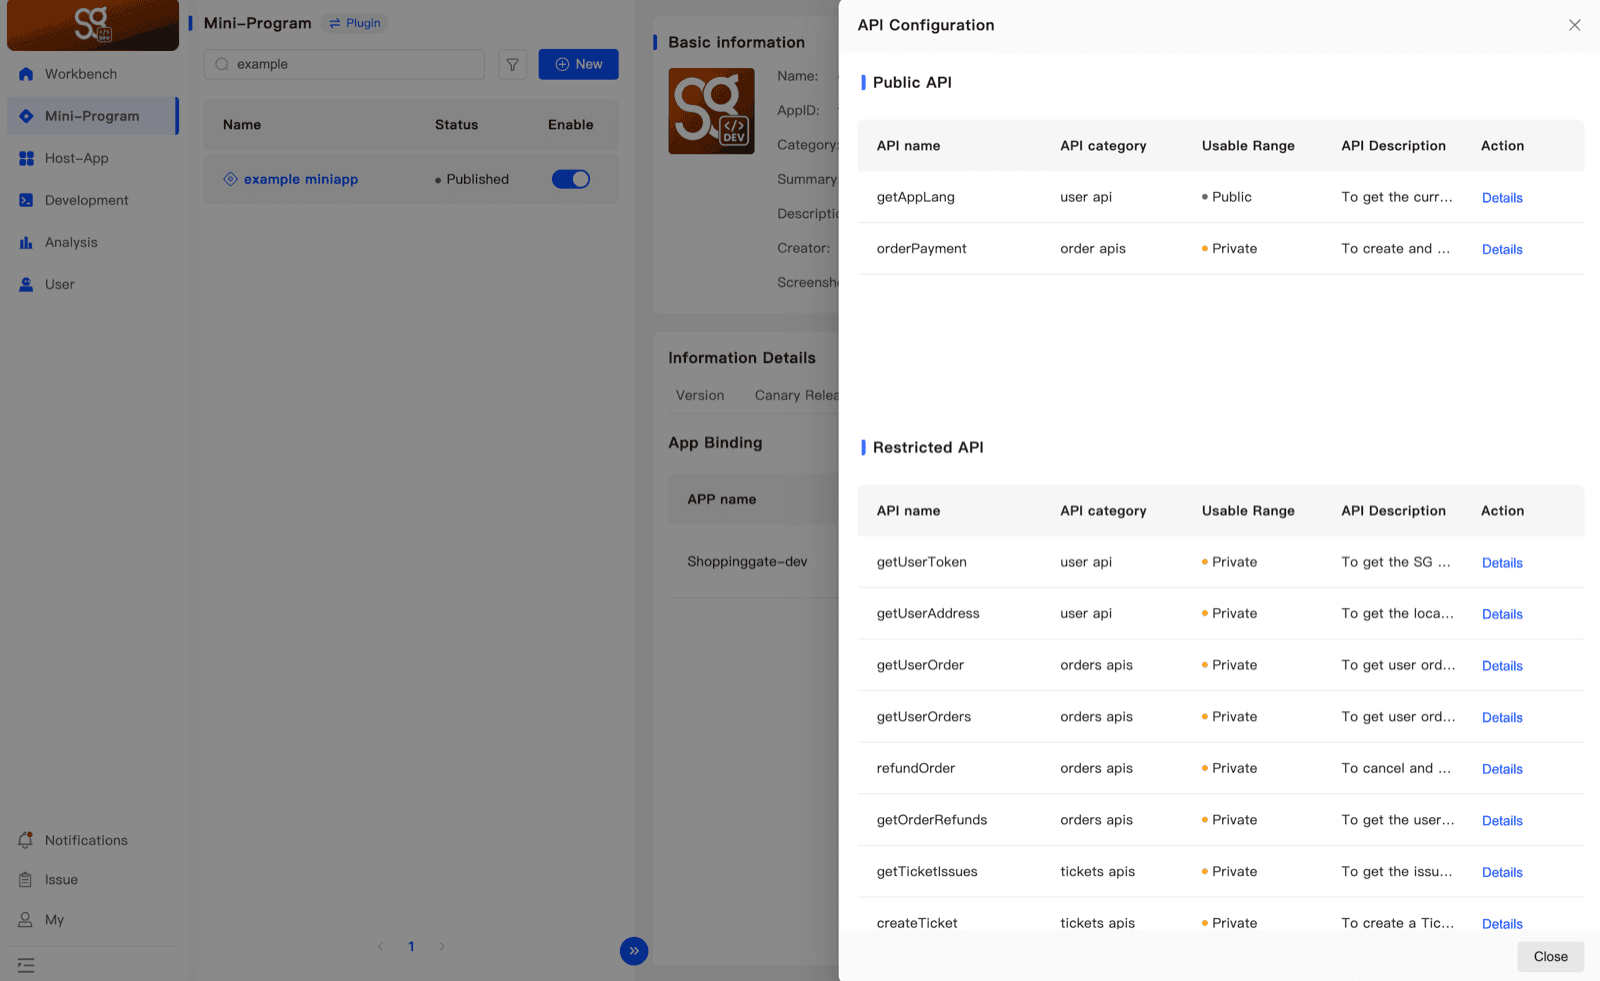Click the Analysis bar chart icon
Screen dimensions: 1600x981
(x=26, y=242)
